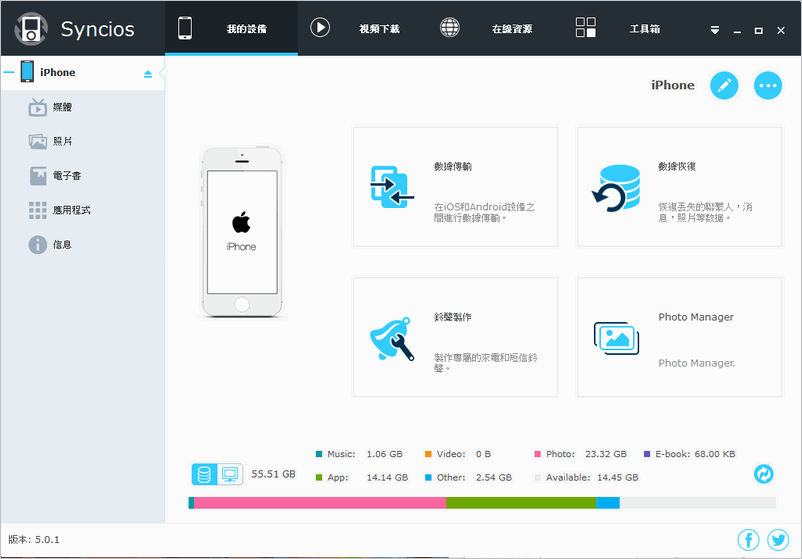
Task: Click the Syncios logo icon
Action: tap(31, 29)
